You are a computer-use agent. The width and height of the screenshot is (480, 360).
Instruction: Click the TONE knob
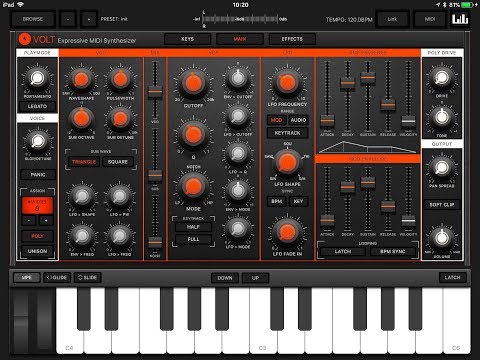[442, 117]
